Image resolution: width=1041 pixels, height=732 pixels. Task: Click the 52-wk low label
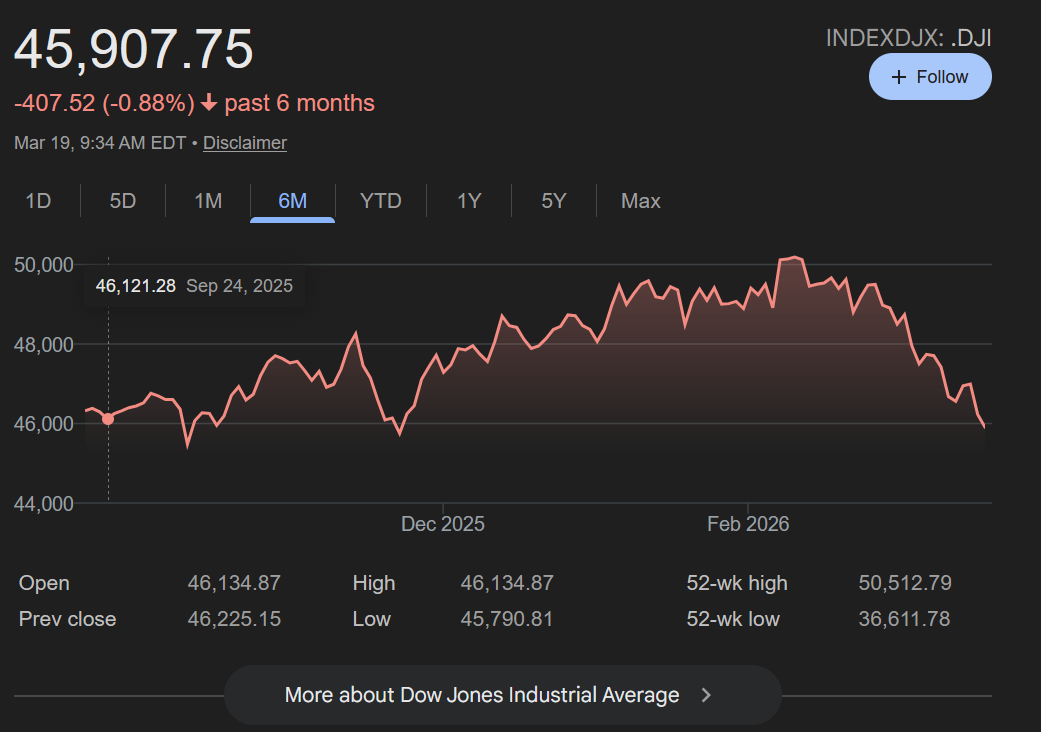point(733,619)
